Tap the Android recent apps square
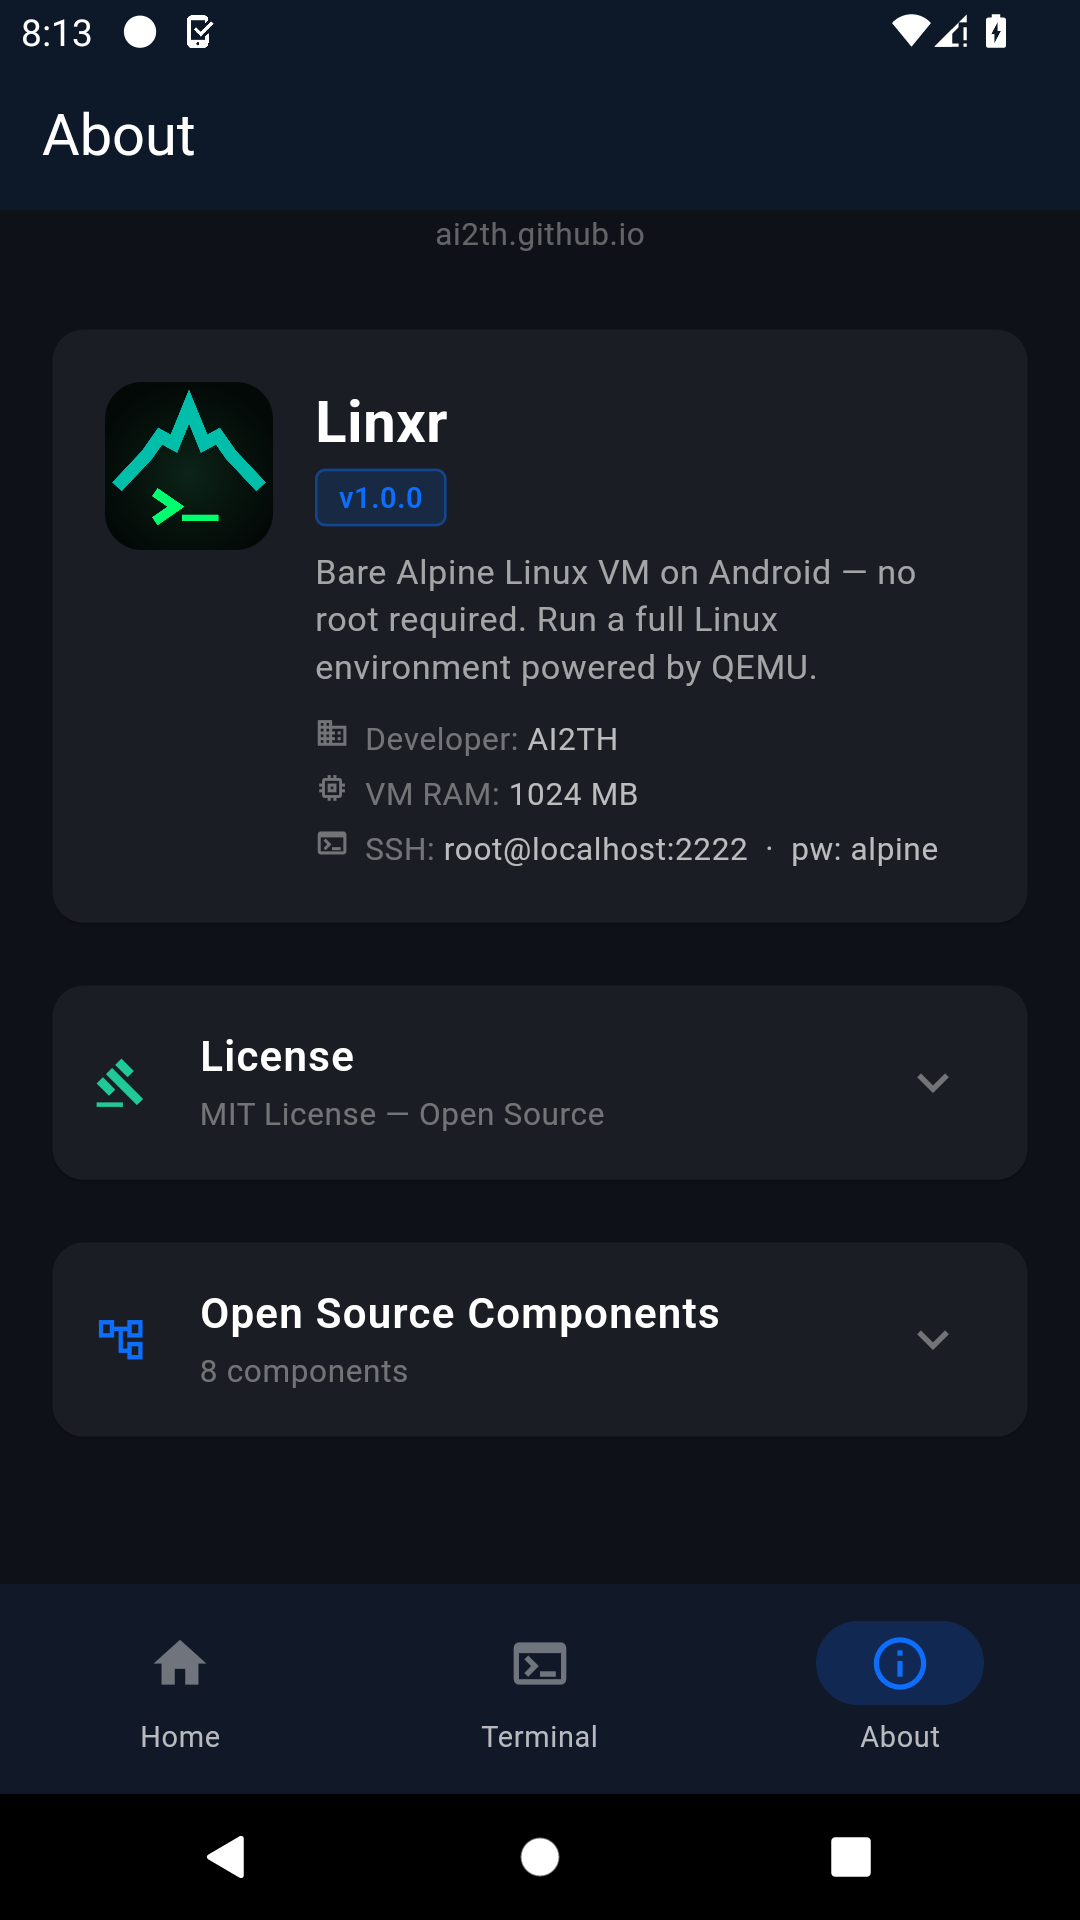This screenshot has width=1080, height=1920. coord(851,1858)
